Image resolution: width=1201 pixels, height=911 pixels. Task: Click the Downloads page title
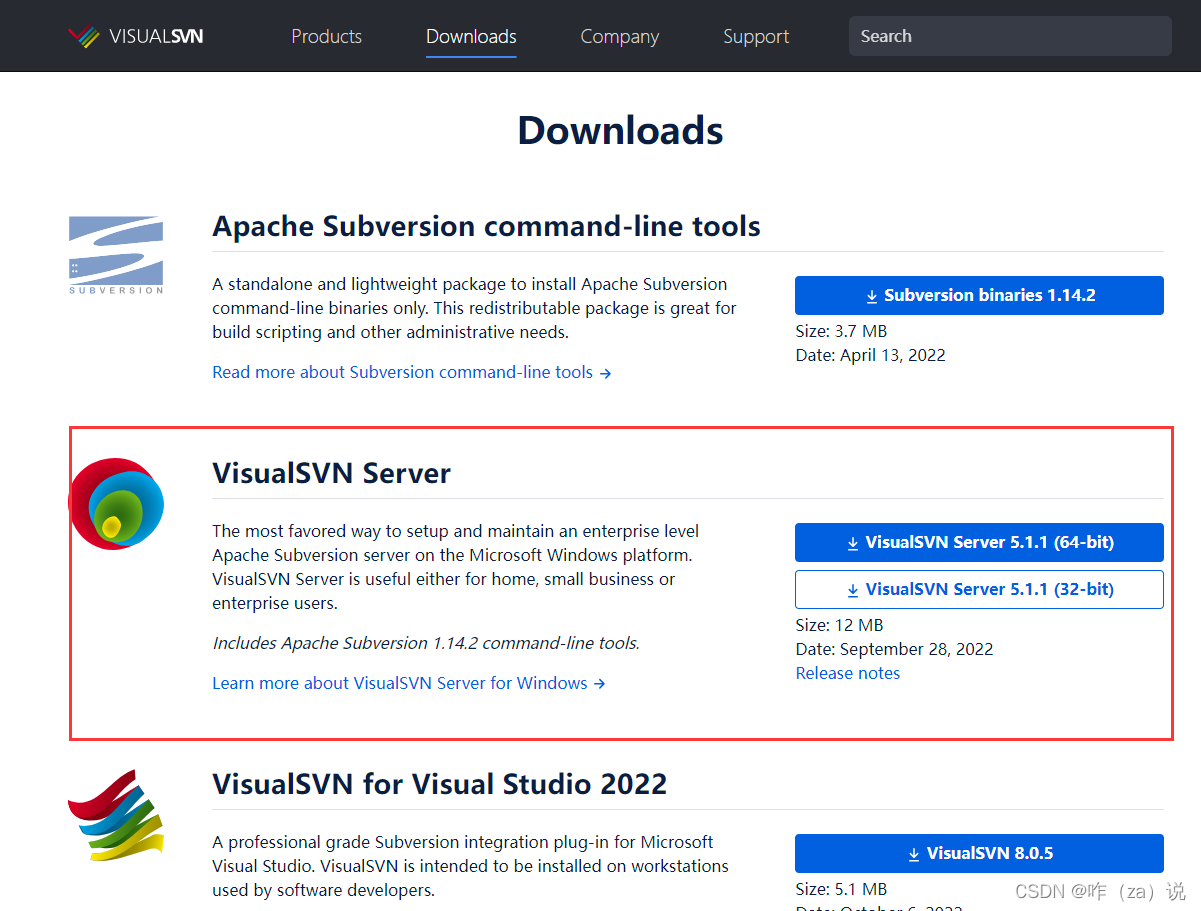pyautogui.click(x=620, y=131)
